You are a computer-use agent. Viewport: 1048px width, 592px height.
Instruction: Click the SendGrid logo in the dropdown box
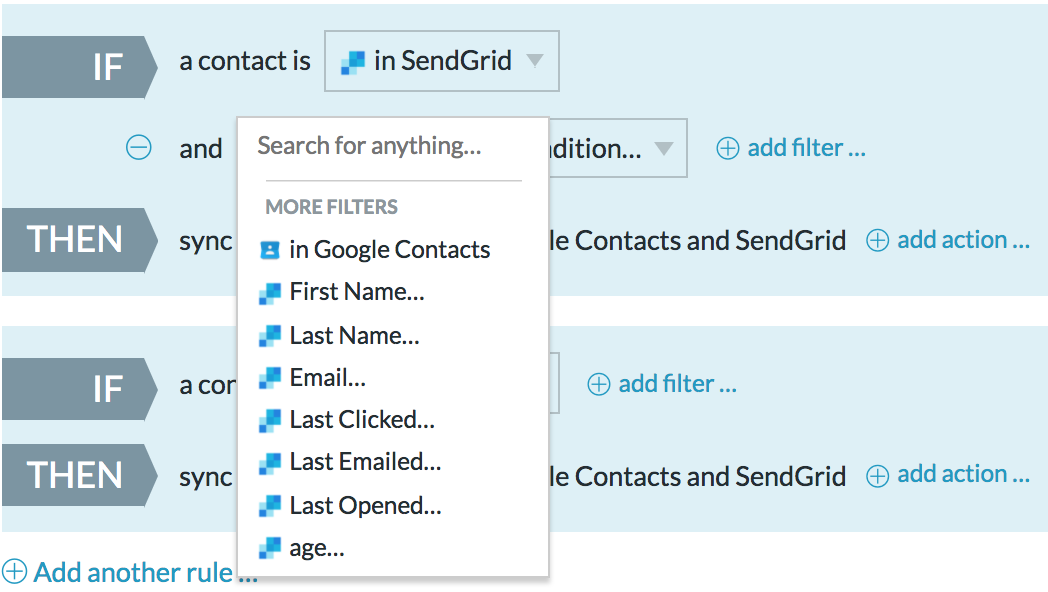coord(352,63)
